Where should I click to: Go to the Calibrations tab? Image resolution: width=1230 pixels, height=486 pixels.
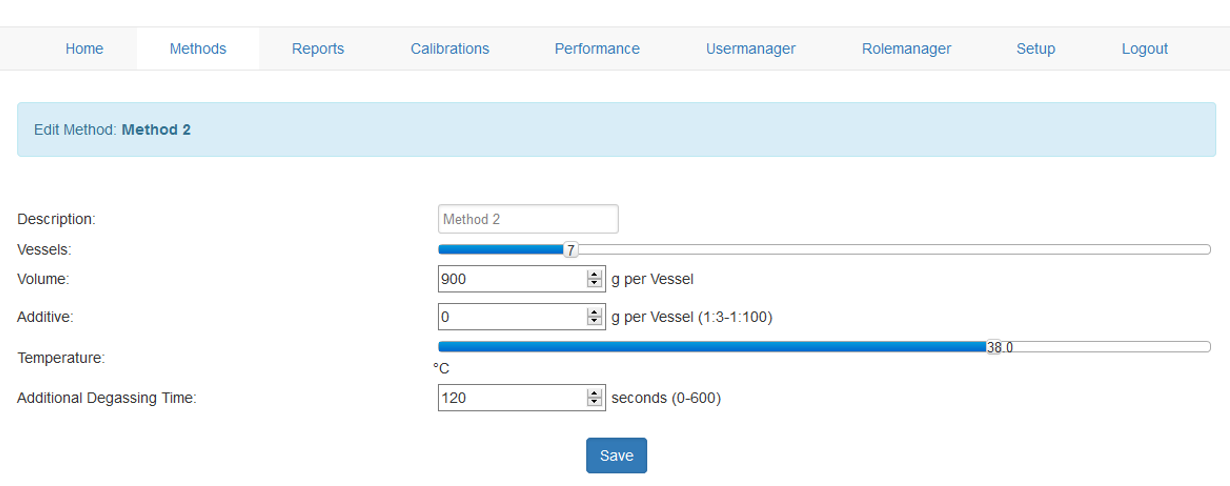point(449,48)
